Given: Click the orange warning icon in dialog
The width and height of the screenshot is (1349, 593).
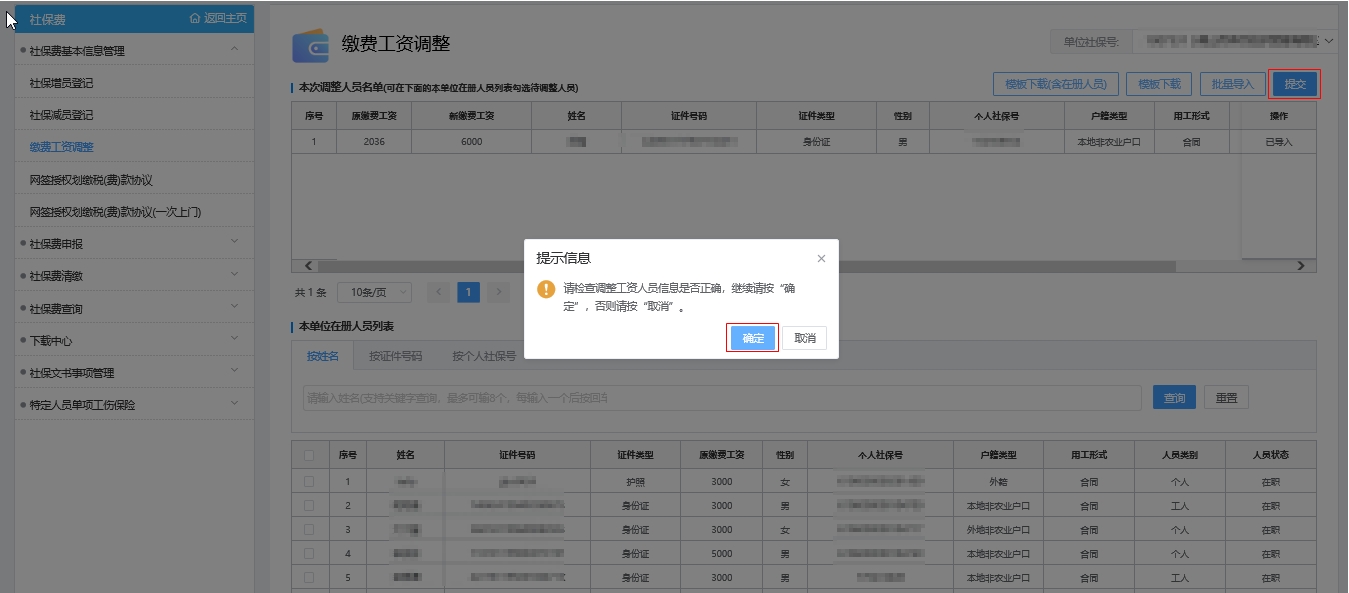Looking at the screenshot, I should click(546, 289).
